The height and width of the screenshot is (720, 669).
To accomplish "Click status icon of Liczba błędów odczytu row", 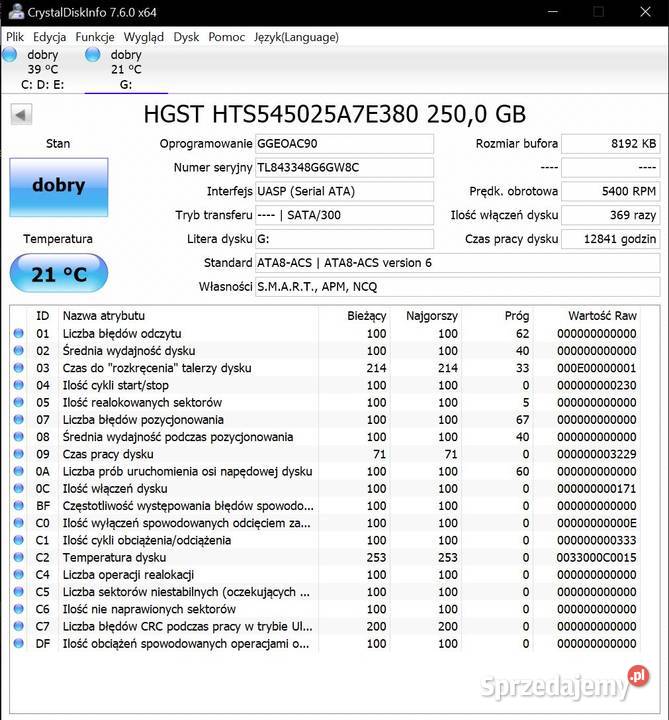I will 19,333.
